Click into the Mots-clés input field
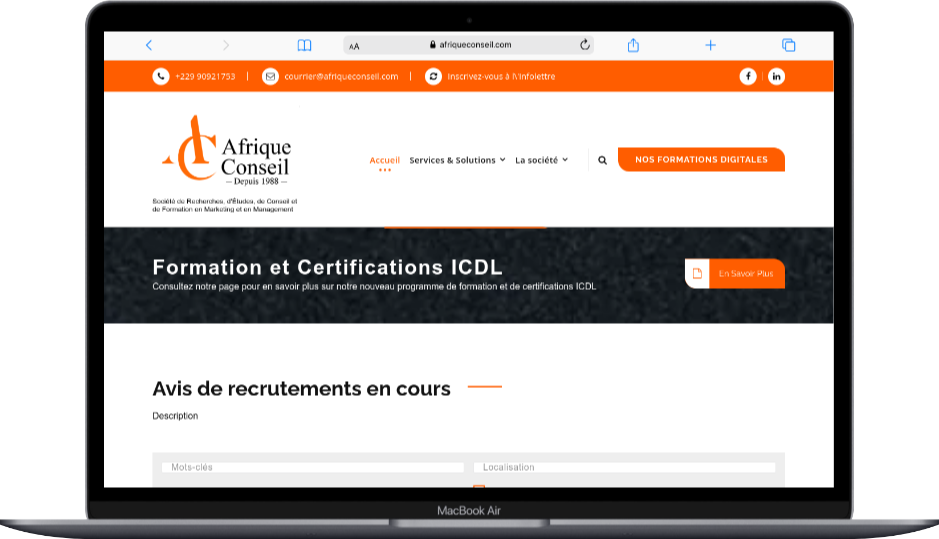The height and width of the screenshot is (539, 939). 313,467
